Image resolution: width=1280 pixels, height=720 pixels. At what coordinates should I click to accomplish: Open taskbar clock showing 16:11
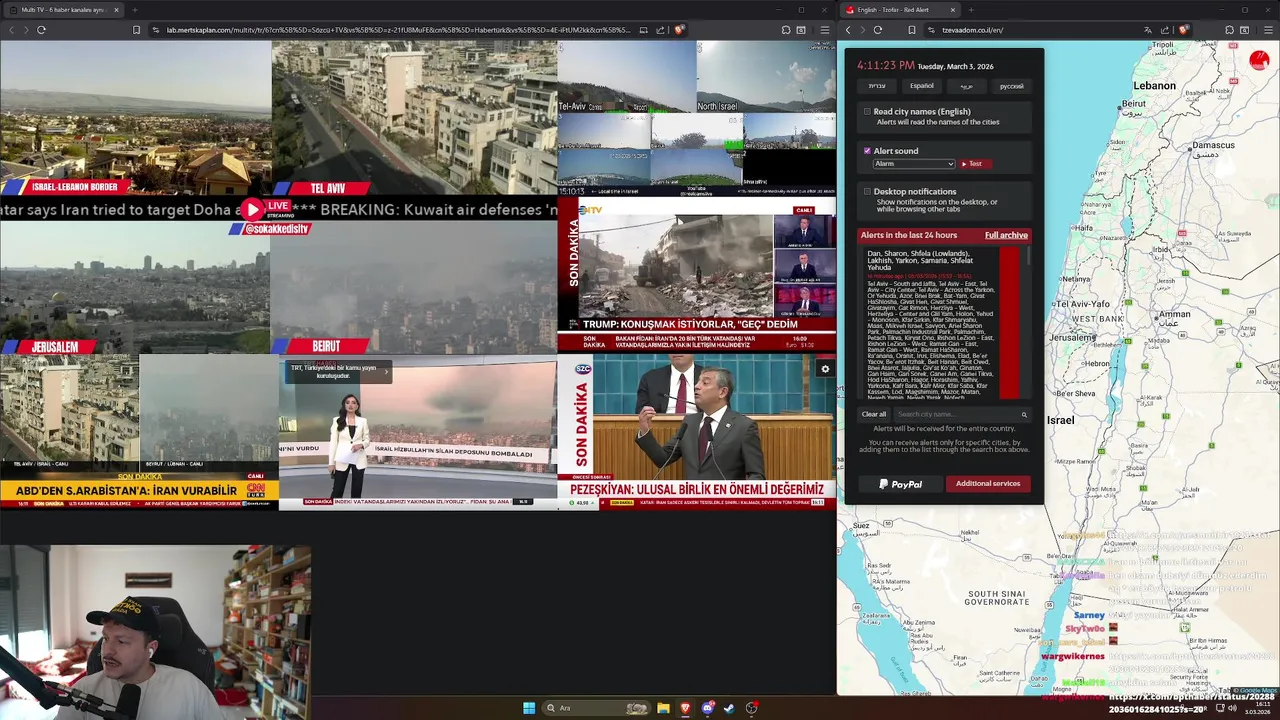tap(1257, 708)
